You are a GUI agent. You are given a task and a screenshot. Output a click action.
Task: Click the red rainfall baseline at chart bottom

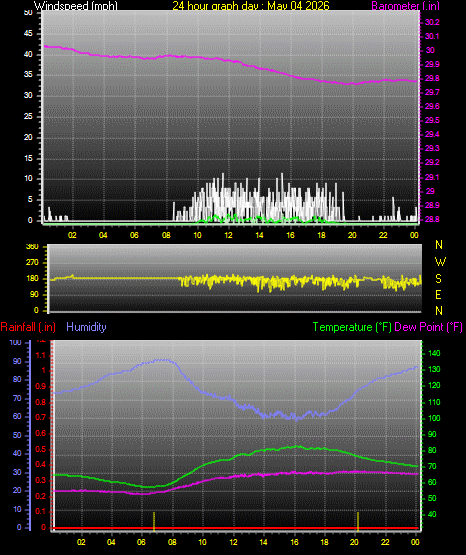point(236,528)
